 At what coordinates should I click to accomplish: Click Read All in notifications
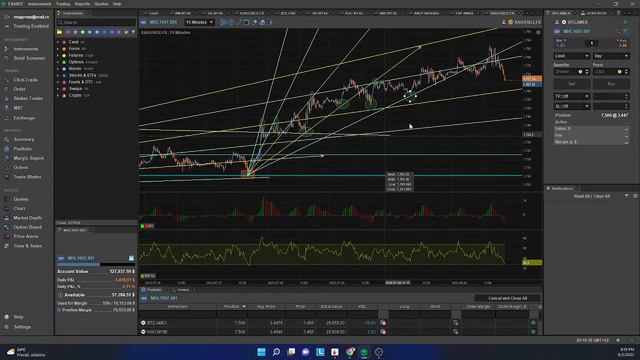tap(582, 196)
